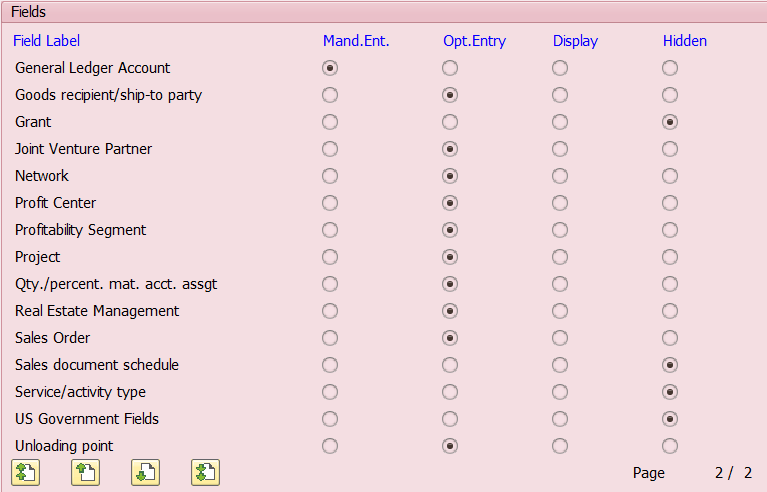Screen dimensions: 767x492
Task: Click the next page icon
Action: [x=145, y=472]
